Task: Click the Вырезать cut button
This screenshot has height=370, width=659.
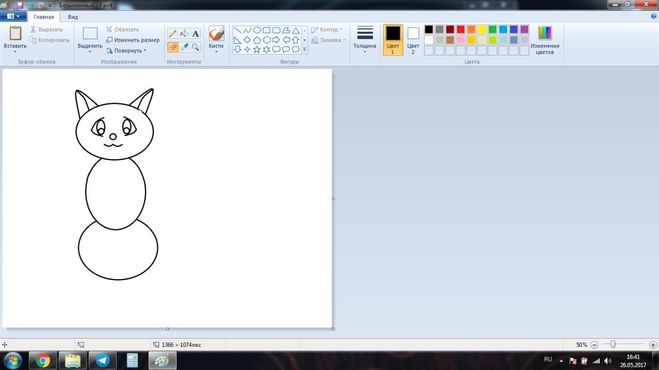Action: 46,29
